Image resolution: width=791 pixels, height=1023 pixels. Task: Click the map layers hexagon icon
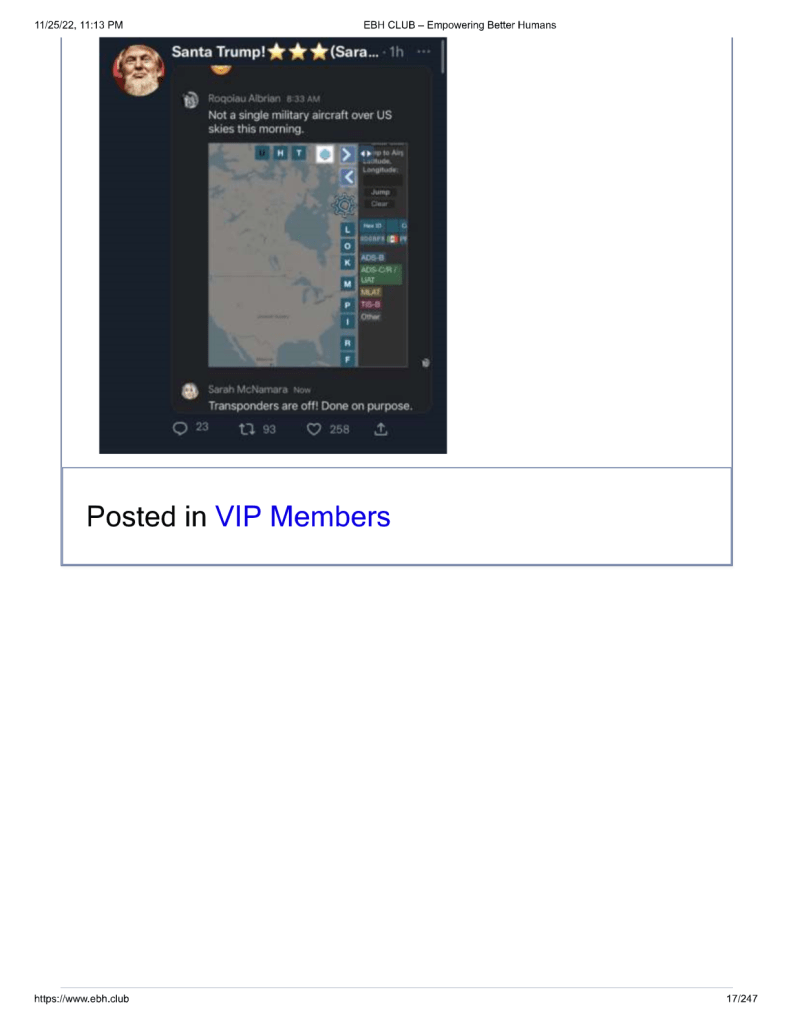pos(325,154)
